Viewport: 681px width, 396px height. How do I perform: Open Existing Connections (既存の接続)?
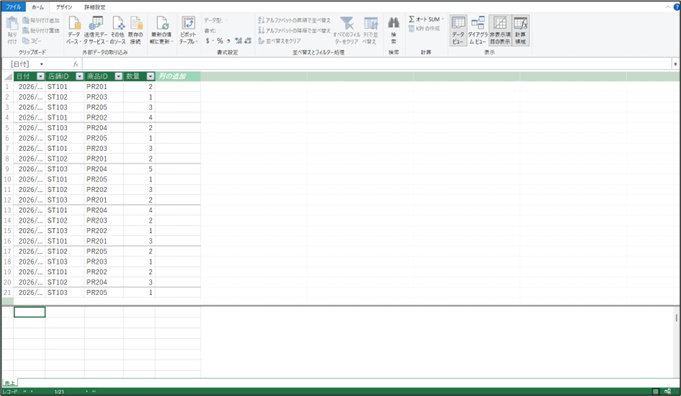(x=136, y=30)
